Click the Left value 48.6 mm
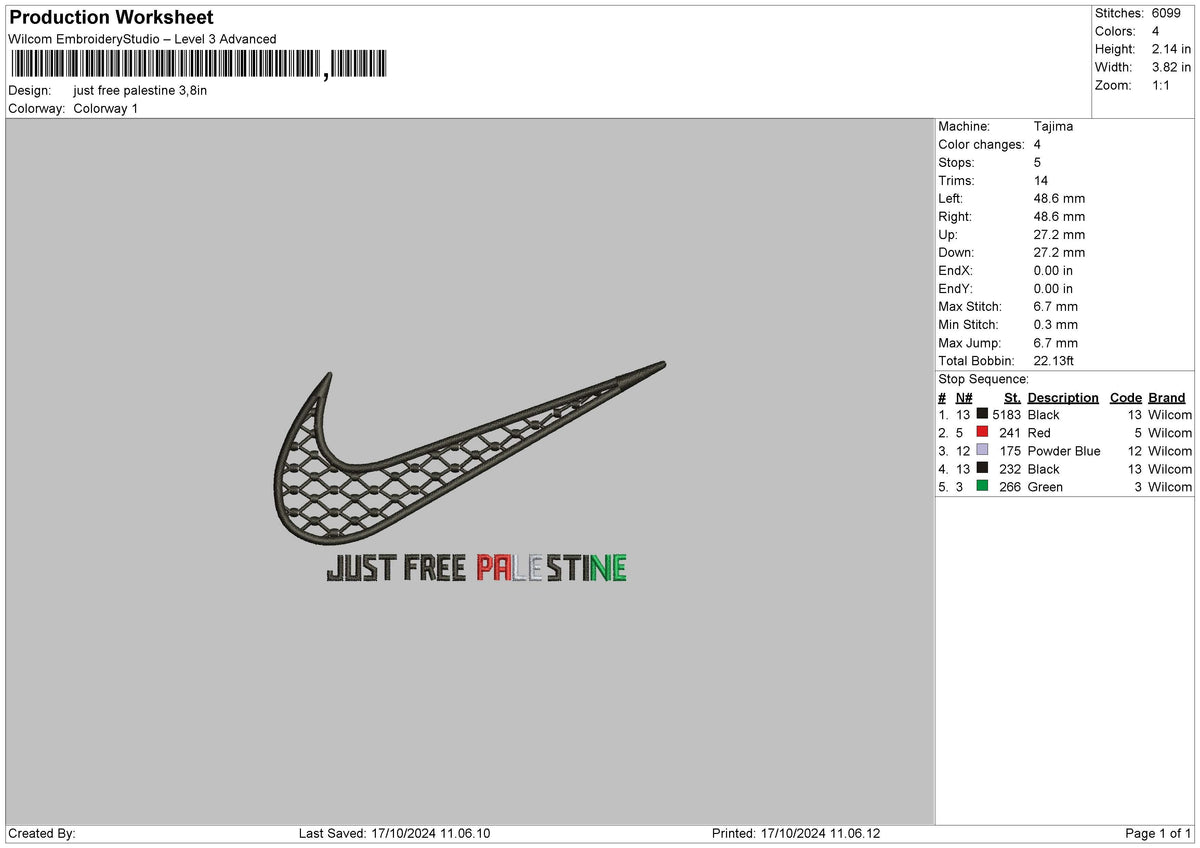This screenshot has height=848, width=1200. click(1059, 198)
